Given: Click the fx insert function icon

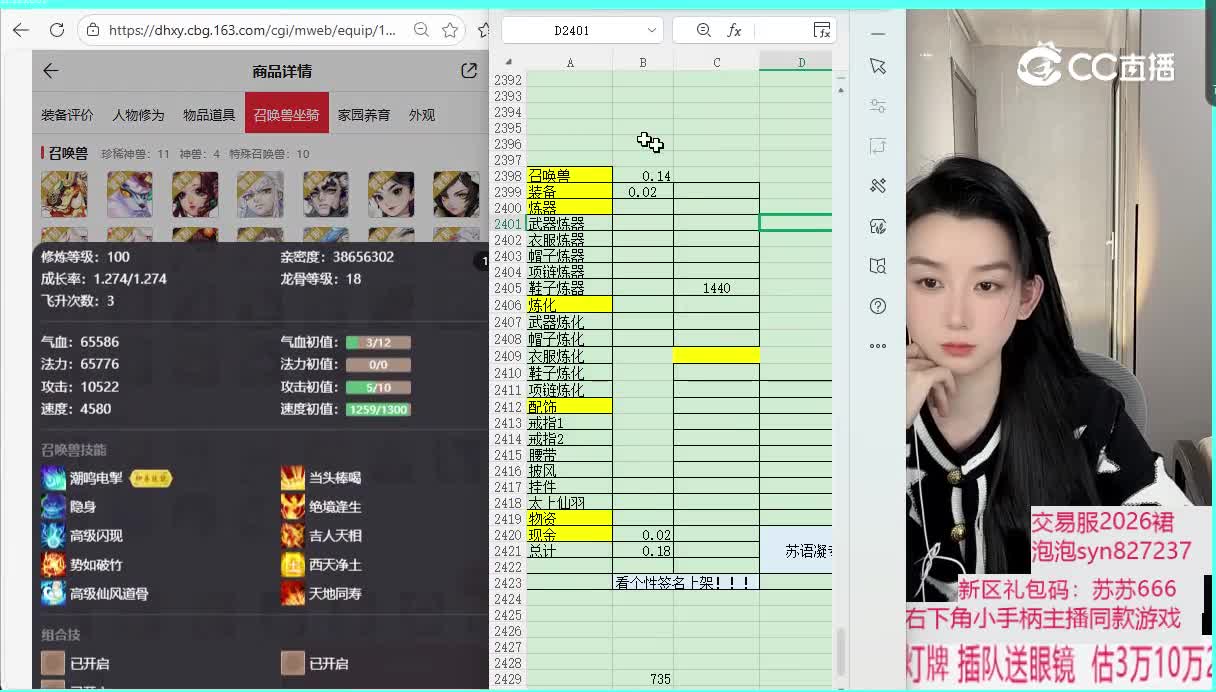Looking at the screenshot, I should tap(734, 31).
